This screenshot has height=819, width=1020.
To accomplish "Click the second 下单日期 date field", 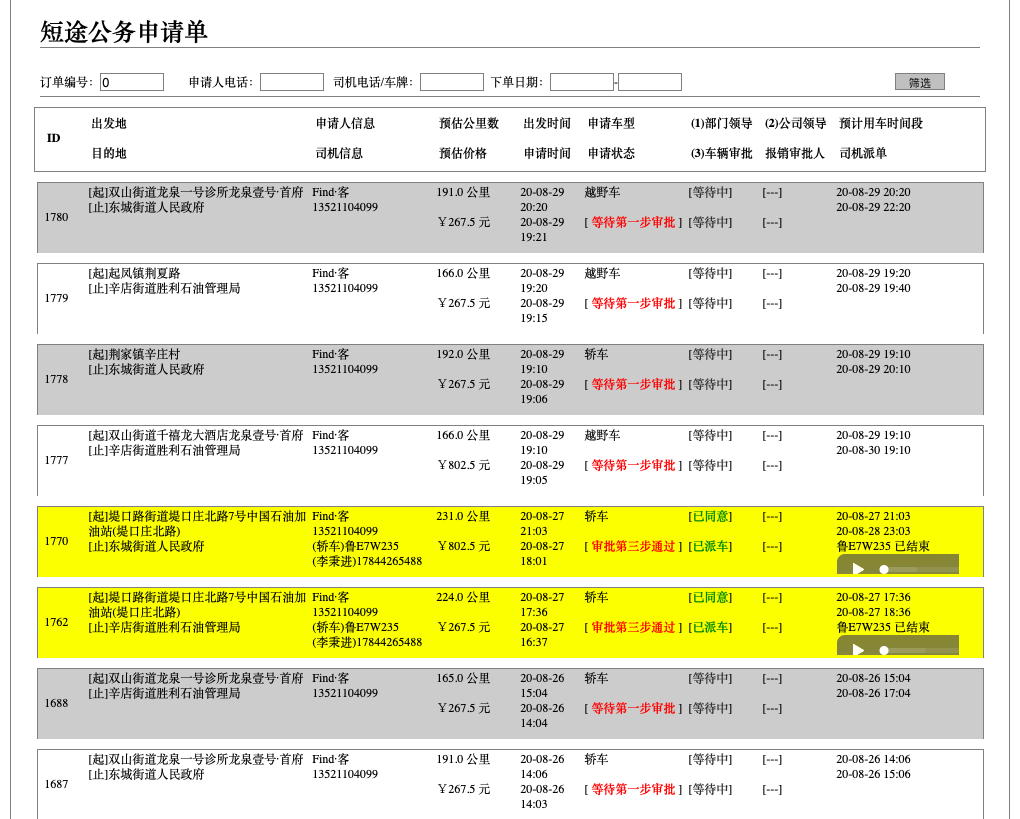I will tap(650, 81).
